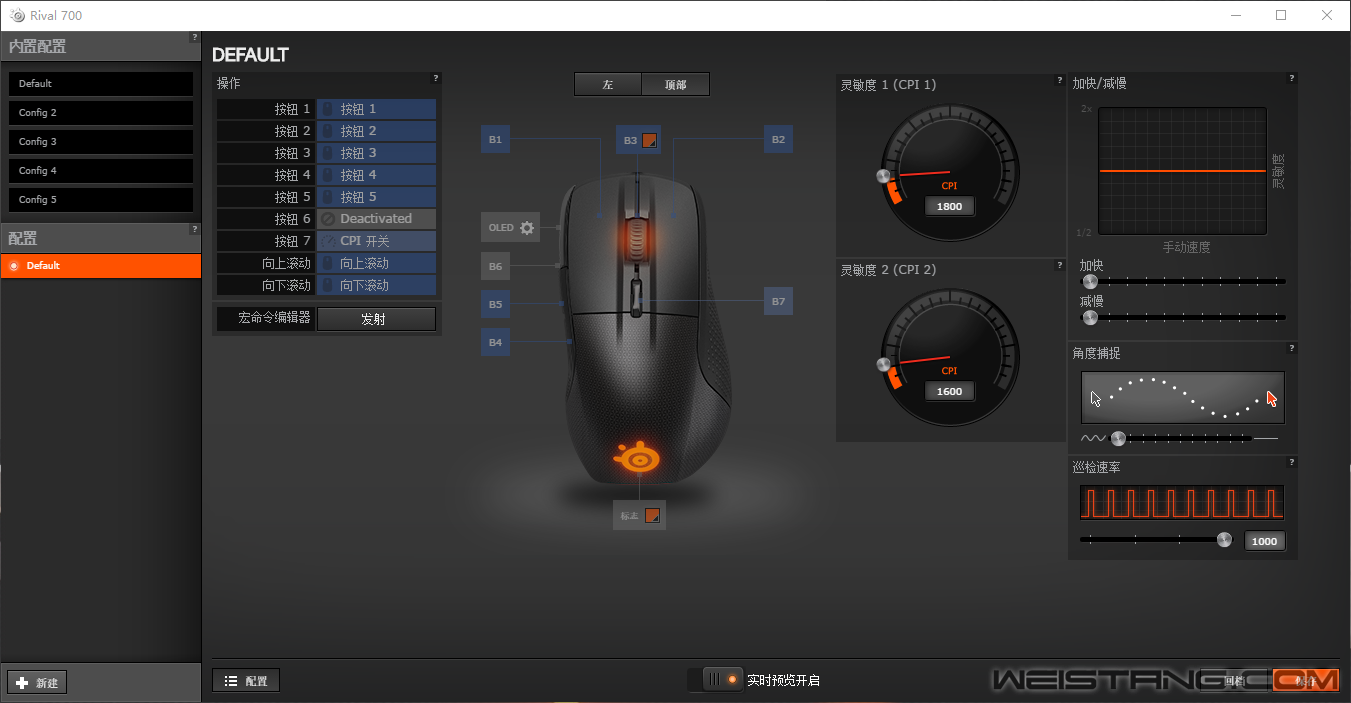This screenshot has height=703, width=1351.
Task: Switch to the 顶部 mouse view tab
Action: pos(675,85)
